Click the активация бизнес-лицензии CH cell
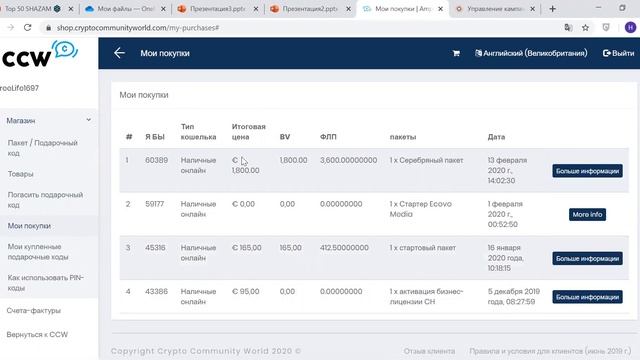 pos(426,296)
